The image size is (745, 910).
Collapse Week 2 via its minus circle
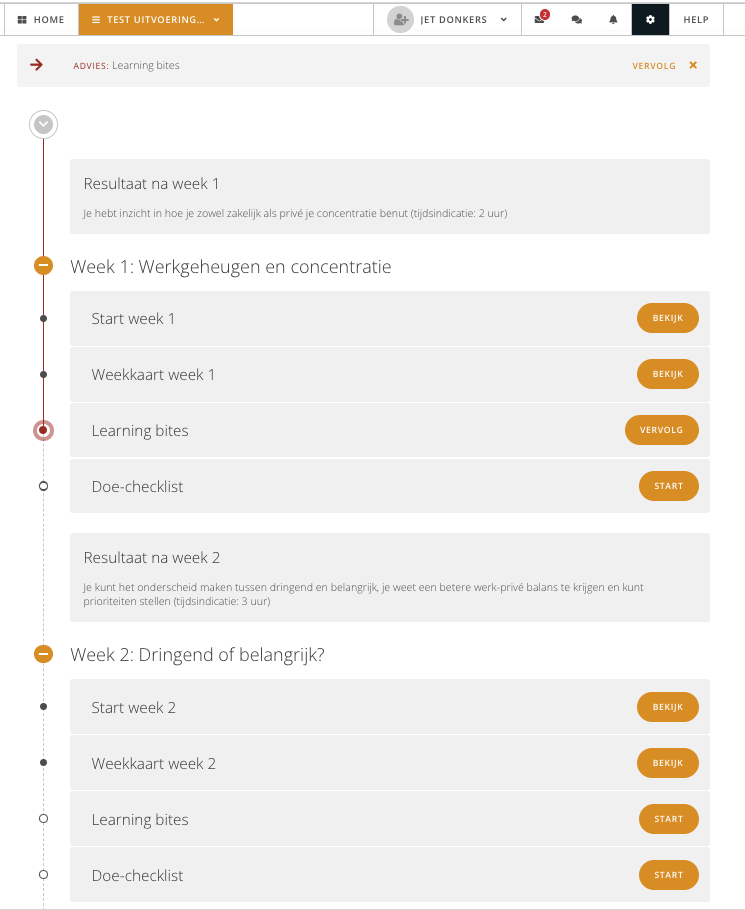click(x=43, y=654)
